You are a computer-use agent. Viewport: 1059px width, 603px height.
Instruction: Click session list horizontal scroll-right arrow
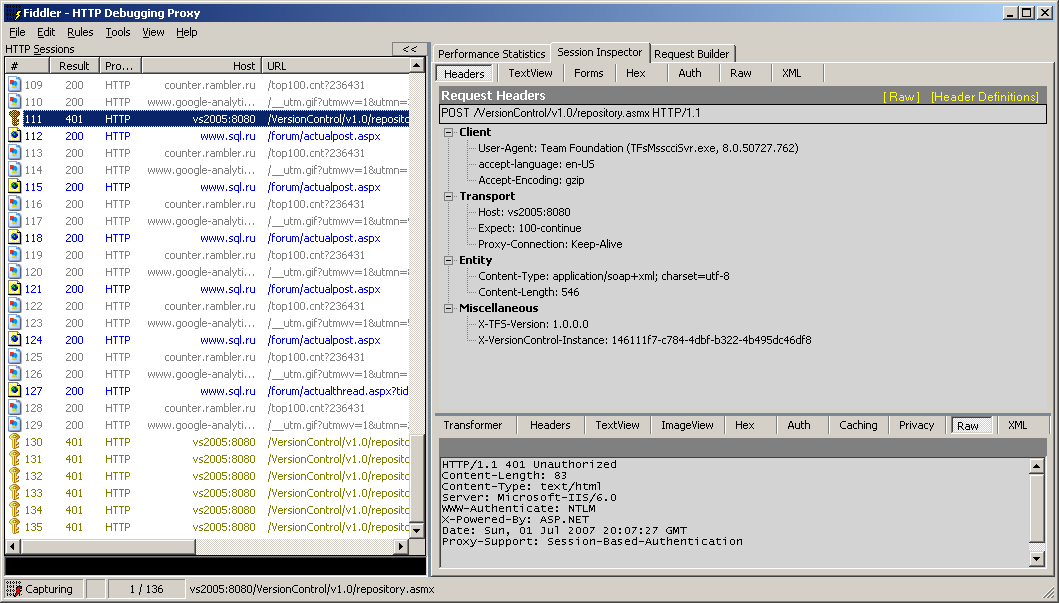coord(401,546)
